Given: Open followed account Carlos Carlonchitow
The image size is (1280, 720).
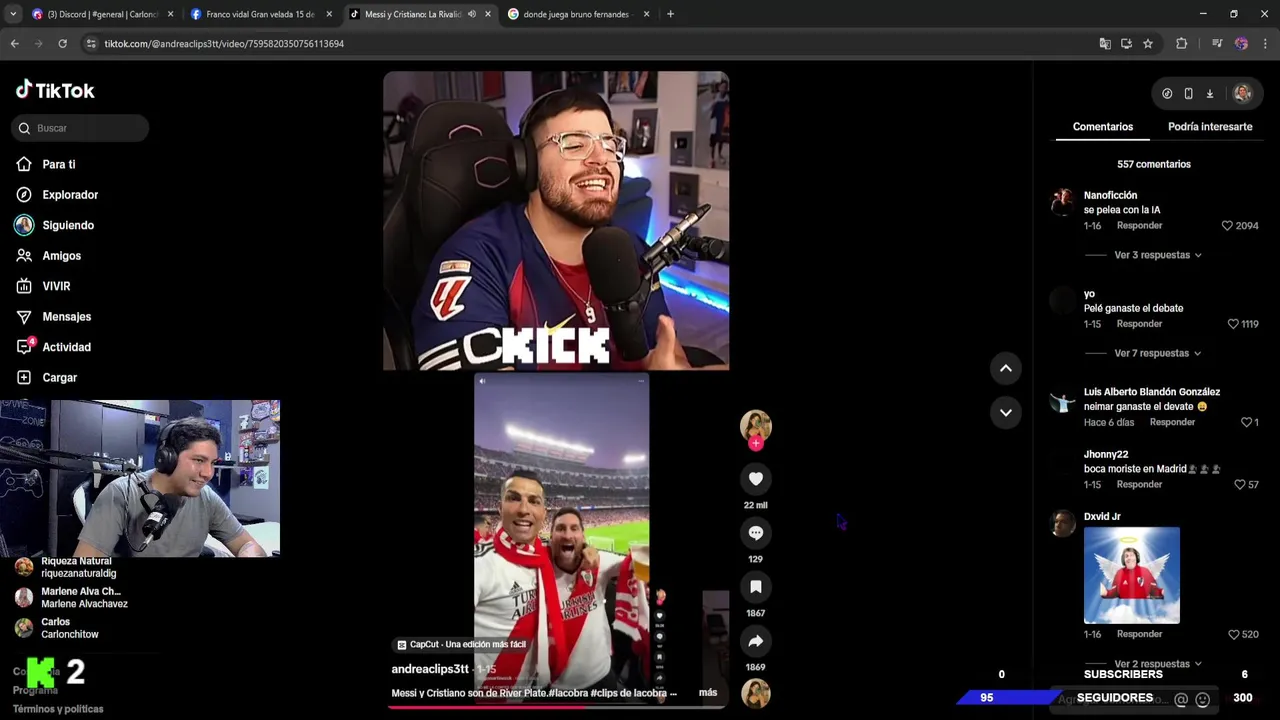Looking at the screenshot, I should pyautogui.click(x=69, y=628).
